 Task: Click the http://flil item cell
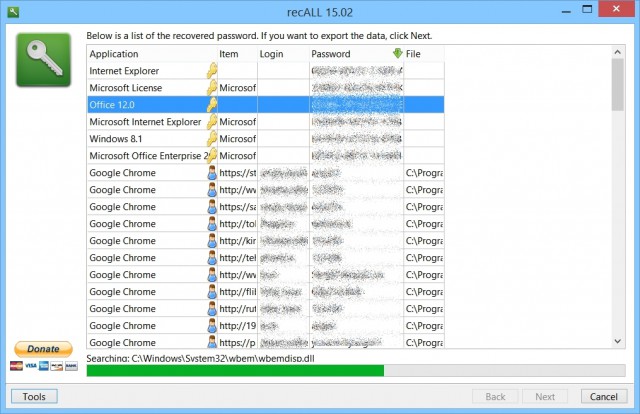pyautogui.click(x=238, y=292)
